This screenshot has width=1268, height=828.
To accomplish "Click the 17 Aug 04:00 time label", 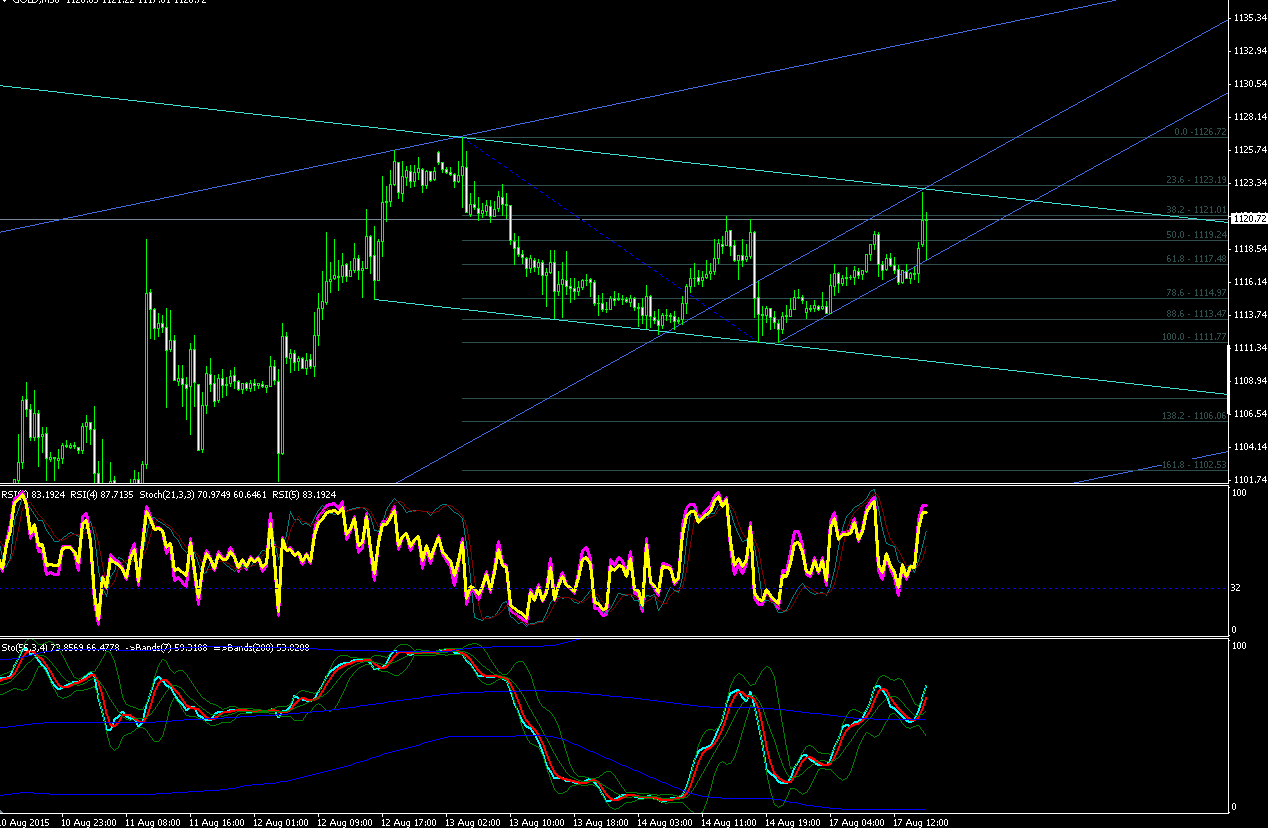I will tap(856, 822).
